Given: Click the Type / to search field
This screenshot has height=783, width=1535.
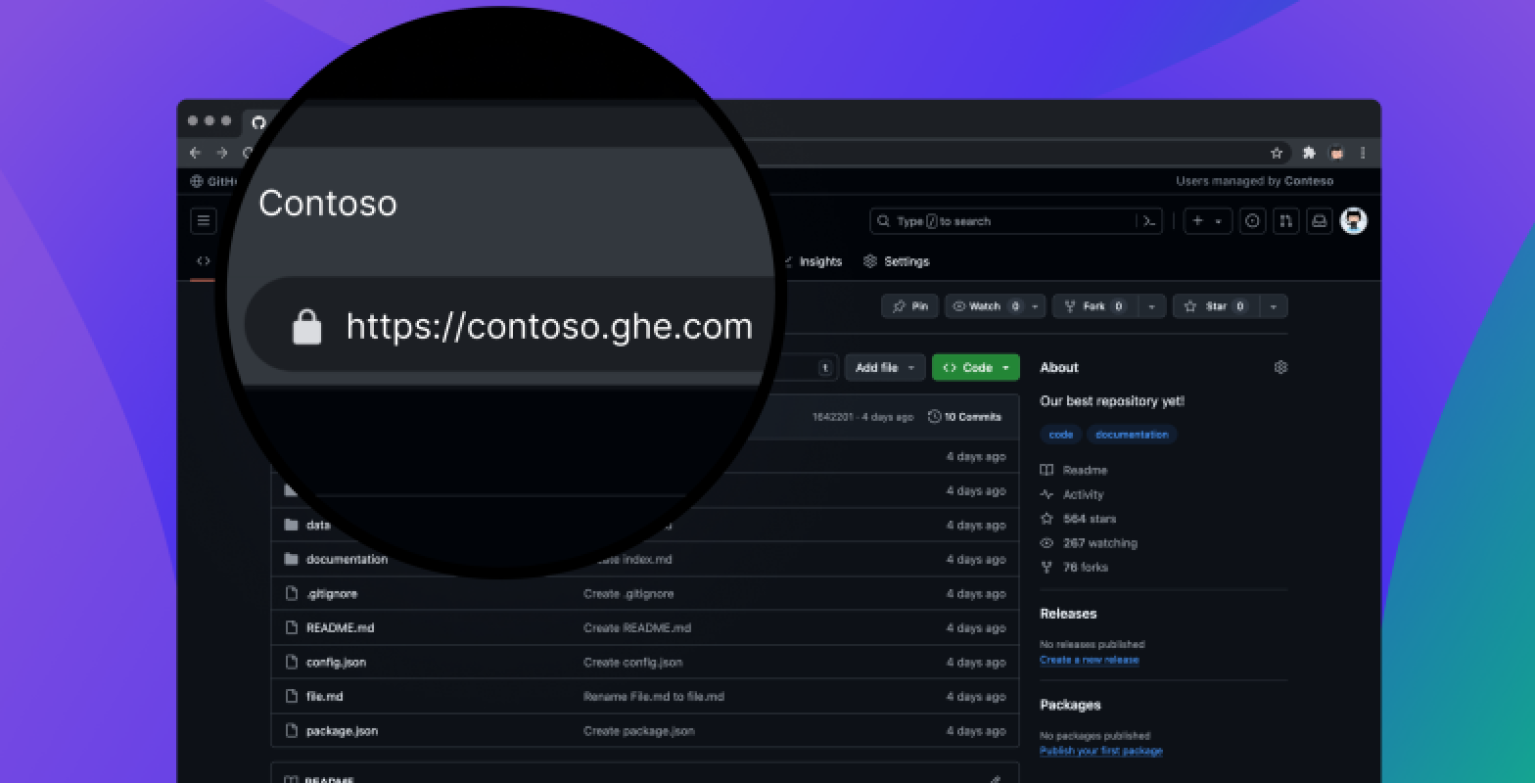Looking at the screenshot, I should coord(1015,221).
